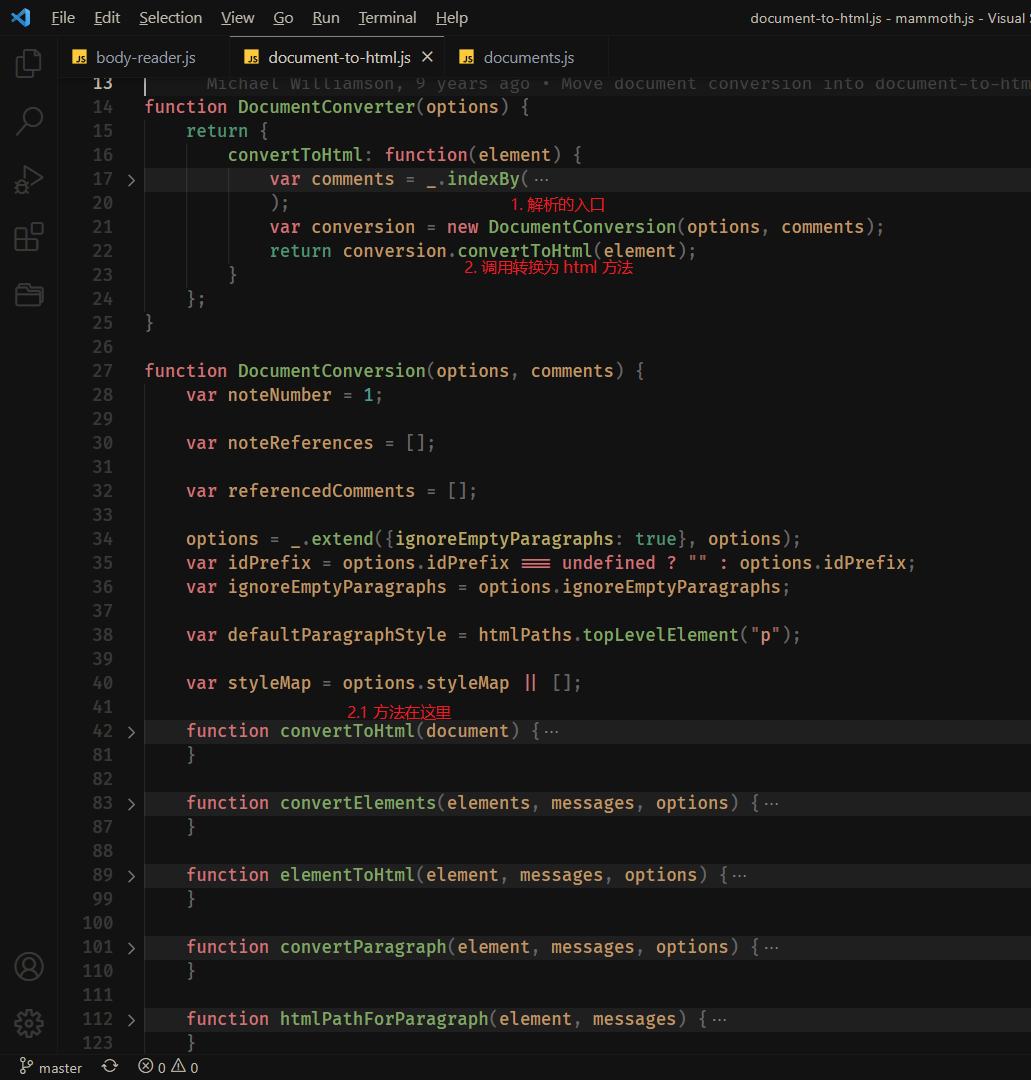Click the VS Code logo icon
1031x1080 pixels.
pos(21,17)
